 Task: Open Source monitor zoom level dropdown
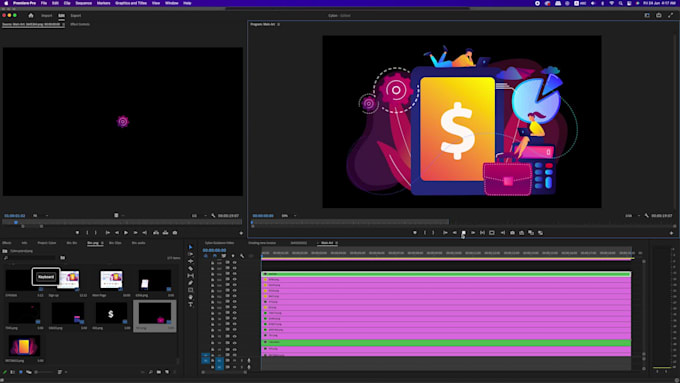point(40,216)
